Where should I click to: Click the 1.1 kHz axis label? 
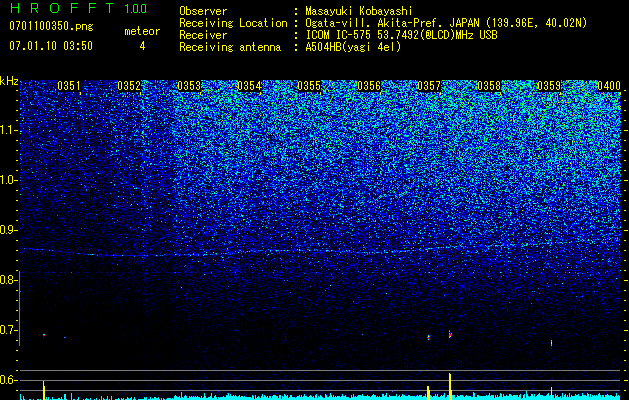click(8, 131)
